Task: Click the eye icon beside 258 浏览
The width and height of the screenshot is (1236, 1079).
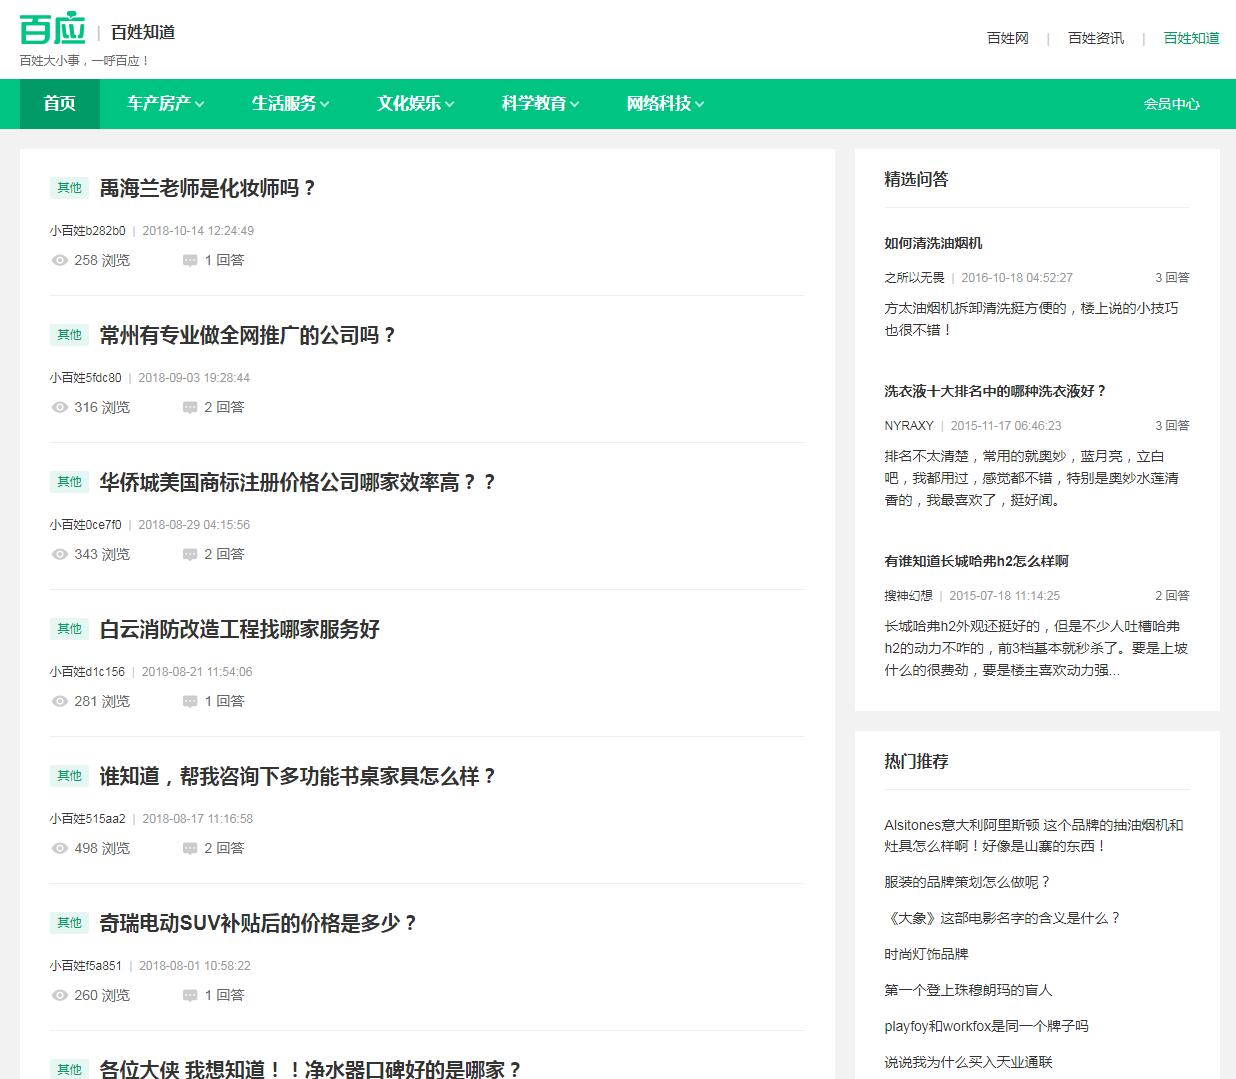Action: 60,260
